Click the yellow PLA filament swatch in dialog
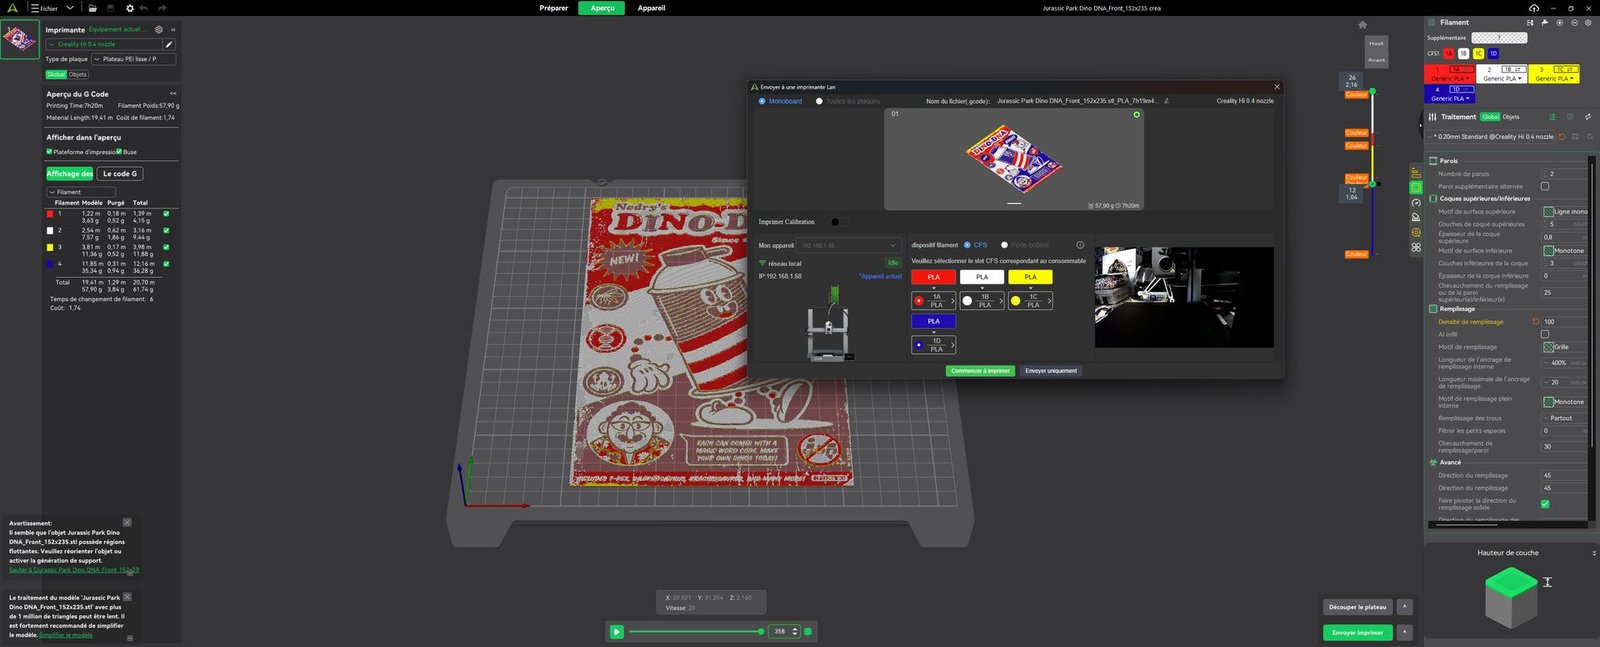1600x647 pixels. pyautogui.click(x=1030, y=277)
